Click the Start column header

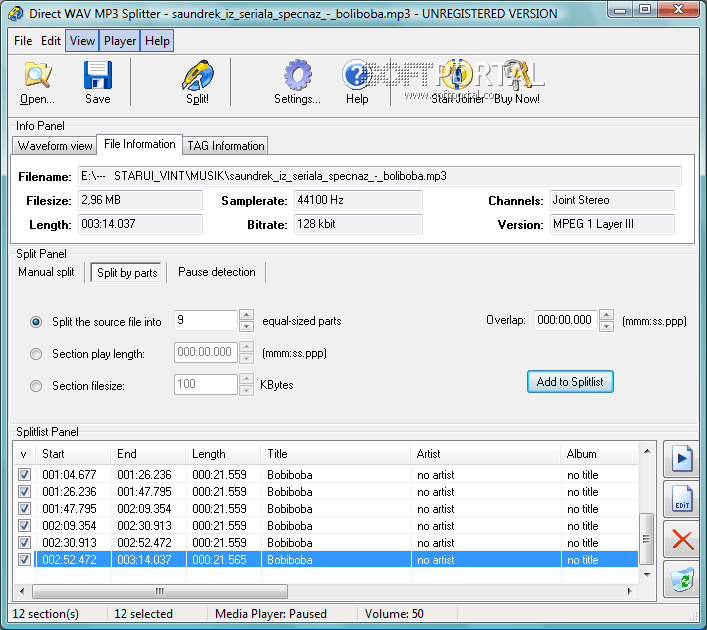[x=73, y=454]
